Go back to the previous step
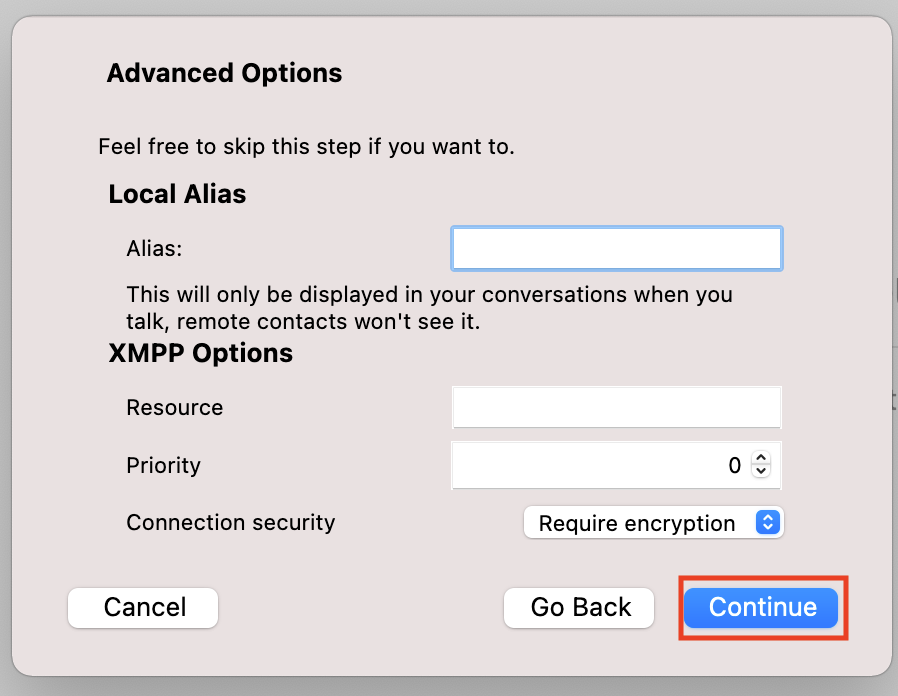The image size is (898, 696). (579, 608)
